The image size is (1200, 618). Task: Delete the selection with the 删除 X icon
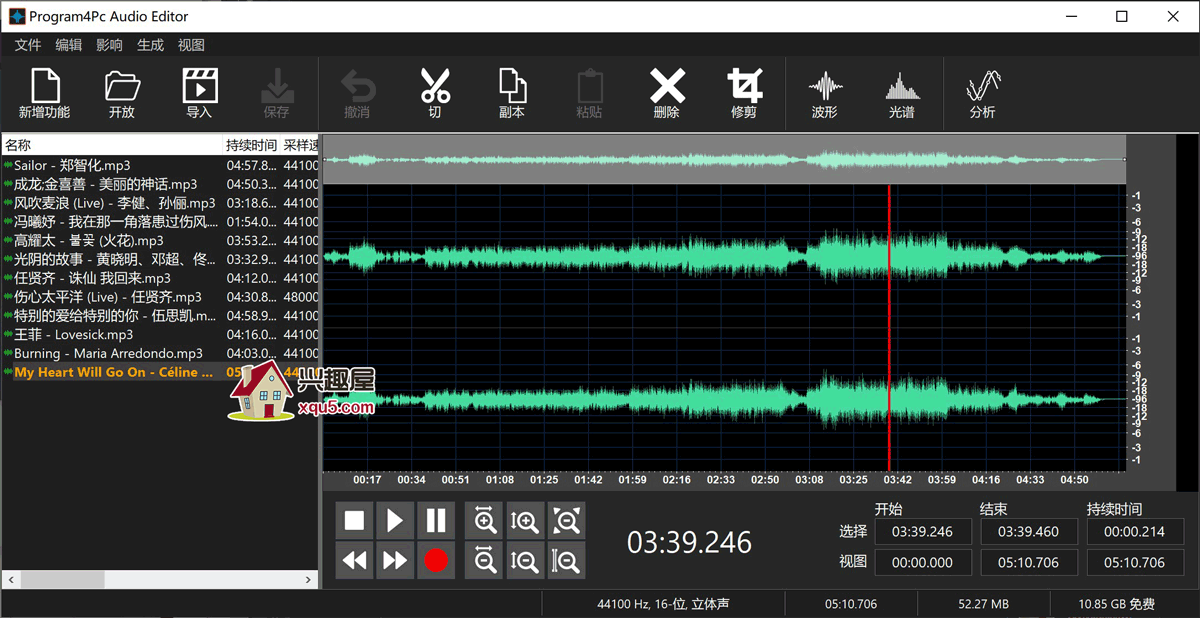tap(667, 86)
